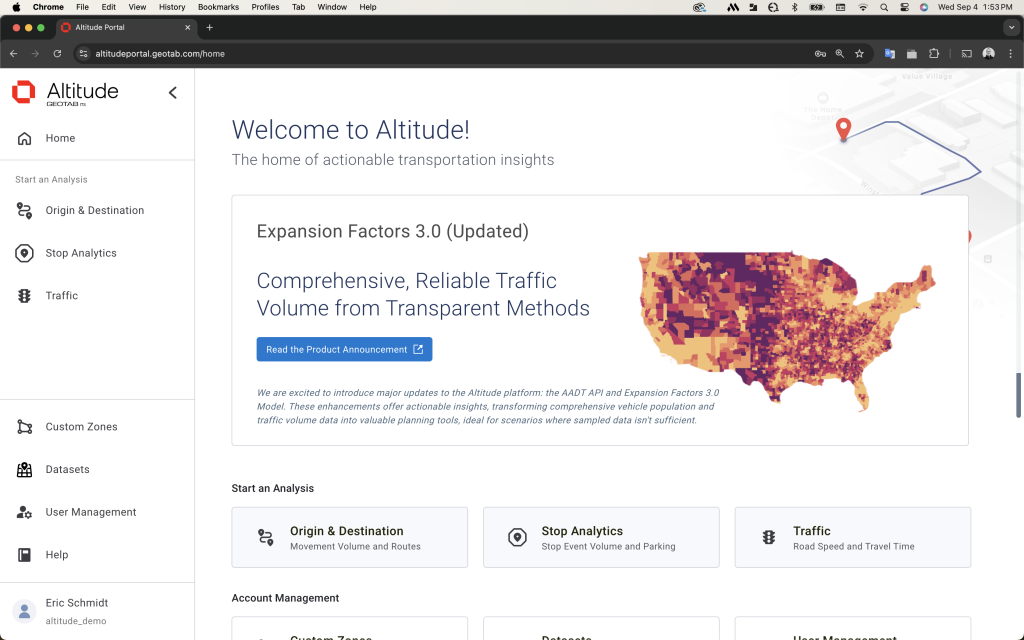The width and height of the screenshot is (1024, 640).
Task: Select the Origin & Destination sidebar icon
Action: pyautogui.click(x=24, y=210)
